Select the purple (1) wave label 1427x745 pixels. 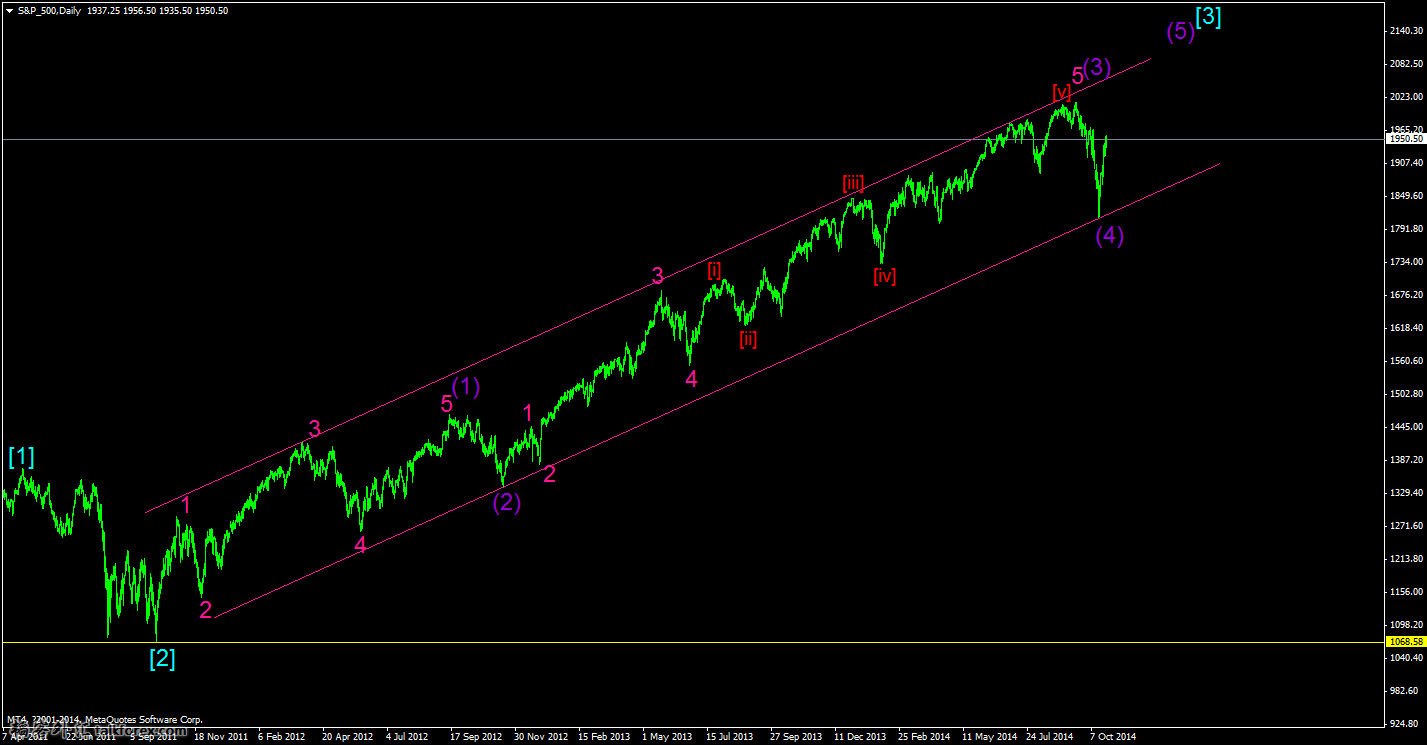[x=466, y=387]
